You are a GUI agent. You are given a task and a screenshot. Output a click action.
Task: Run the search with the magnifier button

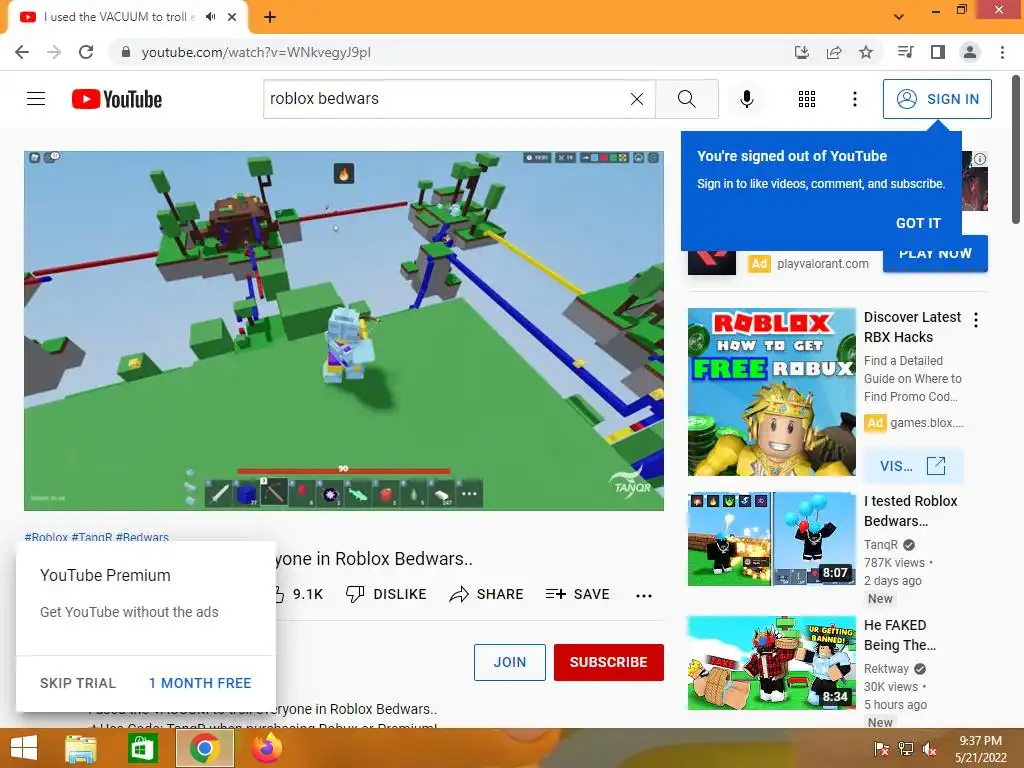686,99
